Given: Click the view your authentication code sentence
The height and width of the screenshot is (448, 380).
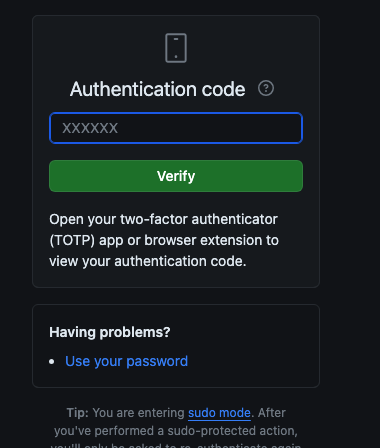Looking at the screenshot, I should click(x=148, y=261).
